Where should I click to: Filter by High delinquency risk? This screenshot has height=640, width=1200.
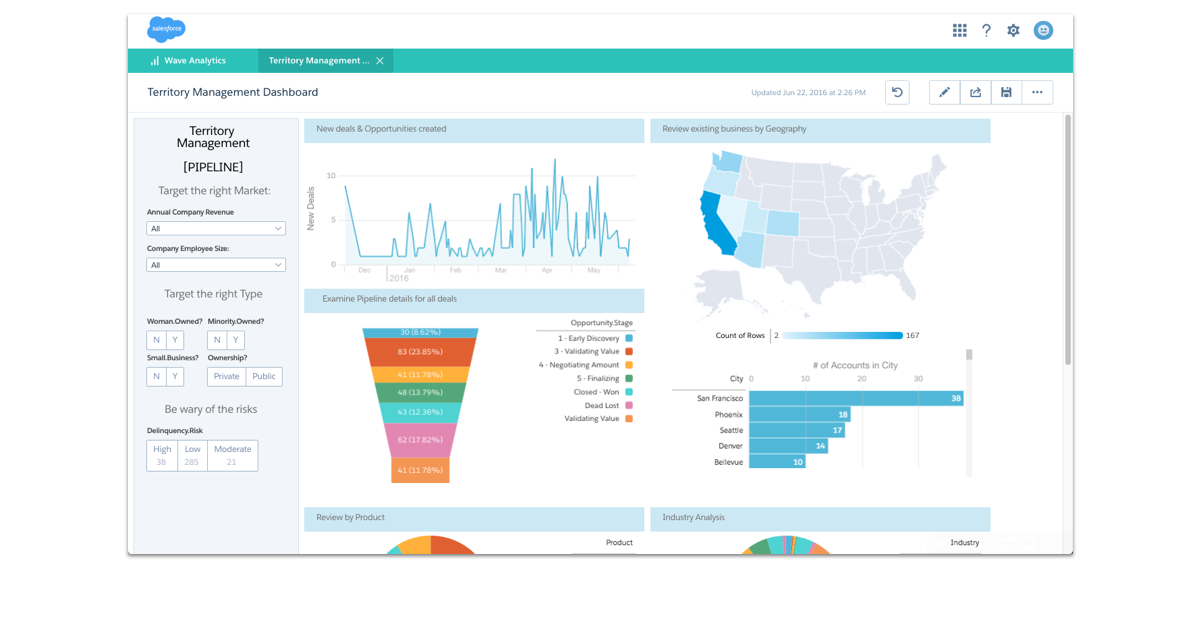click(x=162, y=455)
